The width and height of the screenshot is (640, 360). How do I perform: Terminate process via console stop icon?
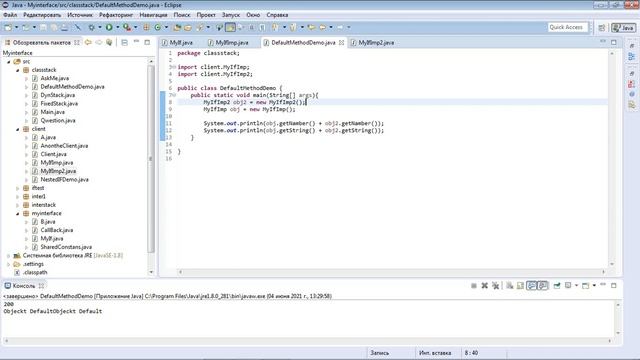click(x=474, y=286)
